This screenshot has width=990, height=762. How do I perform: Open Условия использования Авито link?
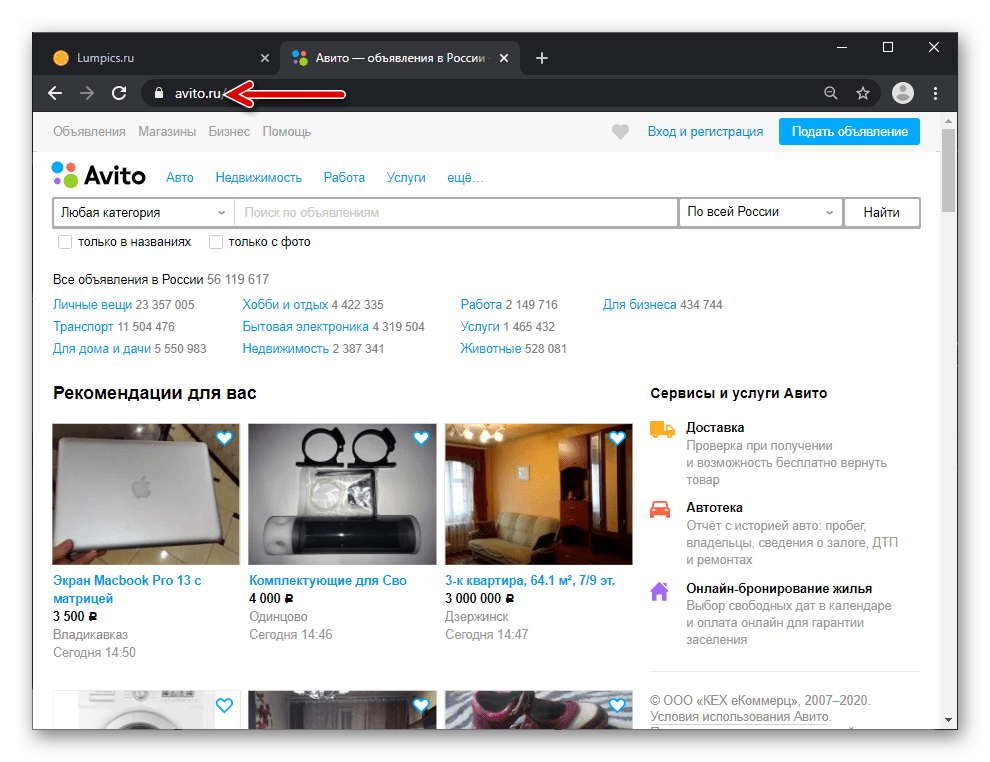739,717
